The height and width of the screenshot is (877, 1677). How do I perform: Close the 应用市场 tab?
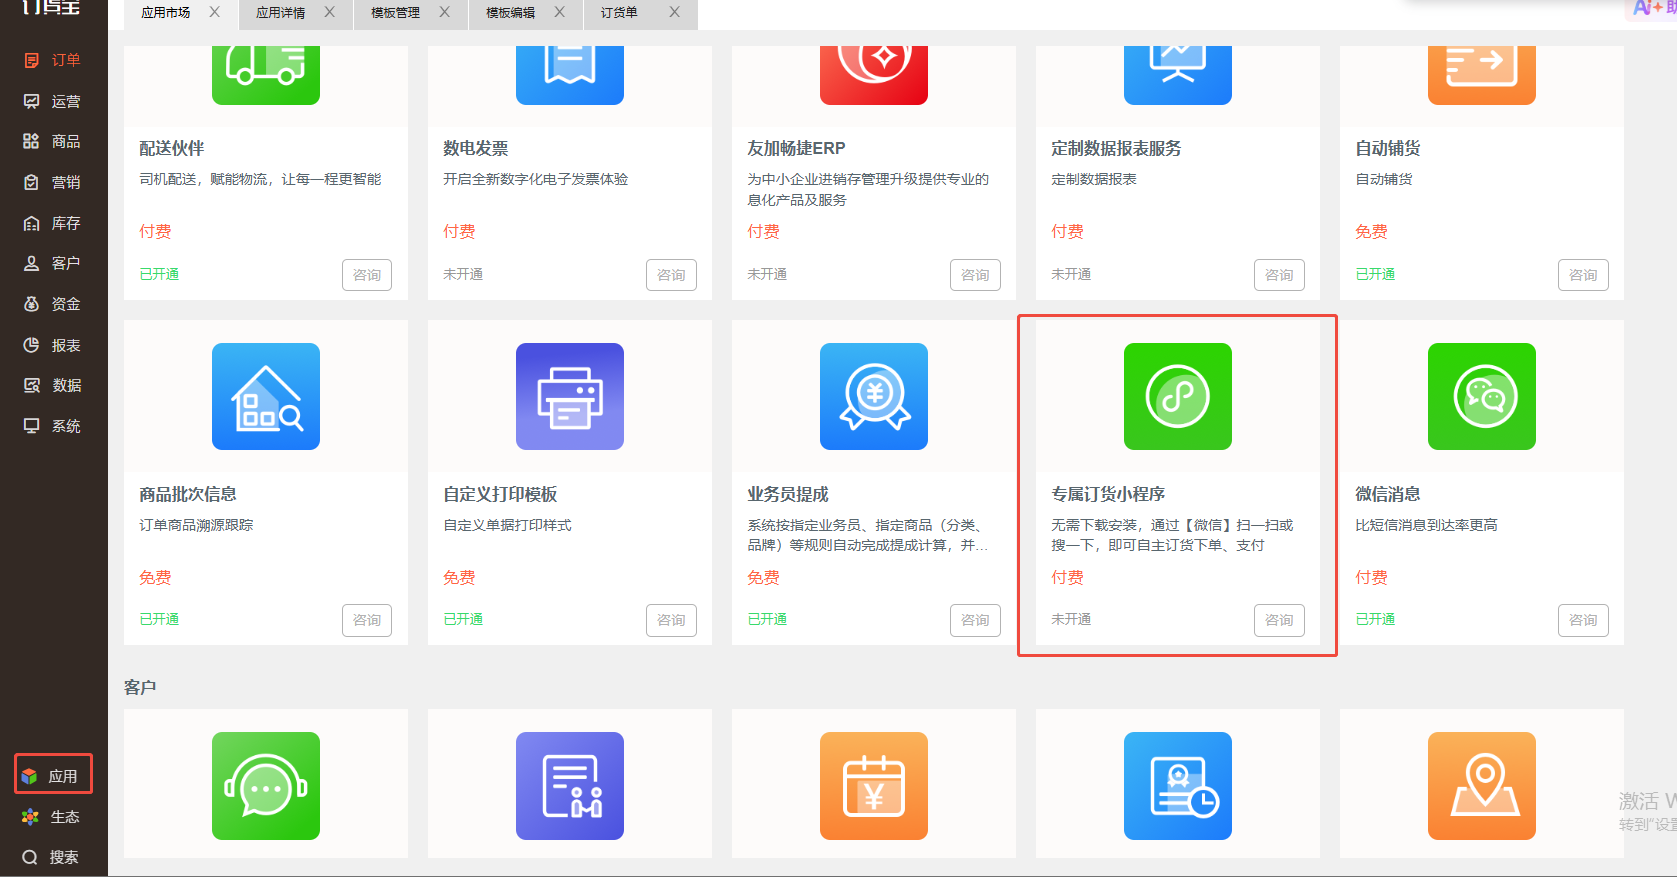[x=215, y=12]
